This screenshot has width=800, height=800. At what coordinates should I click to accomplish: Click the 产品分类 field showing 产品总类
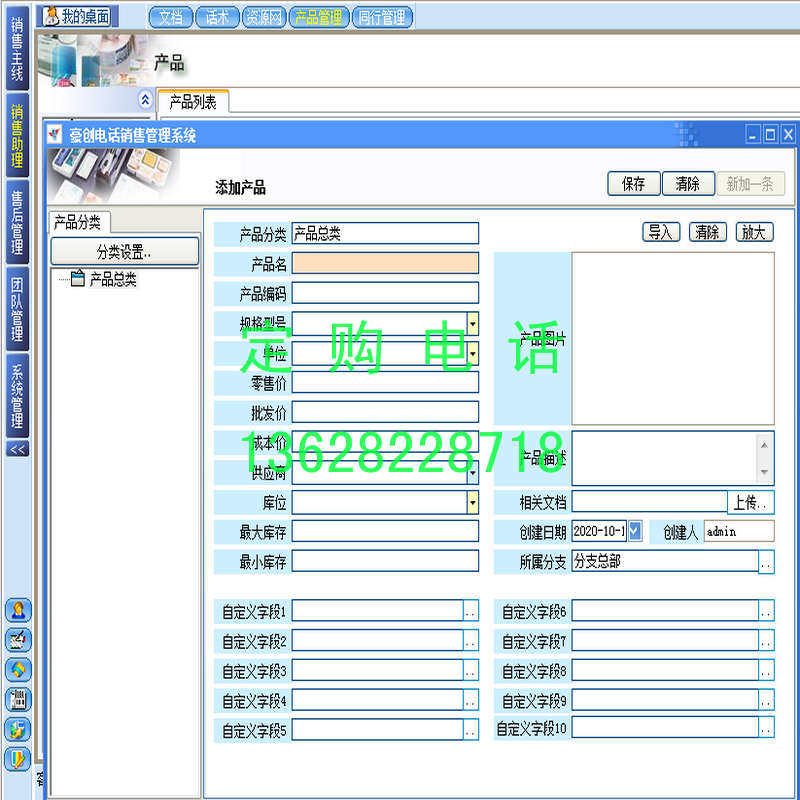point(385,234)
